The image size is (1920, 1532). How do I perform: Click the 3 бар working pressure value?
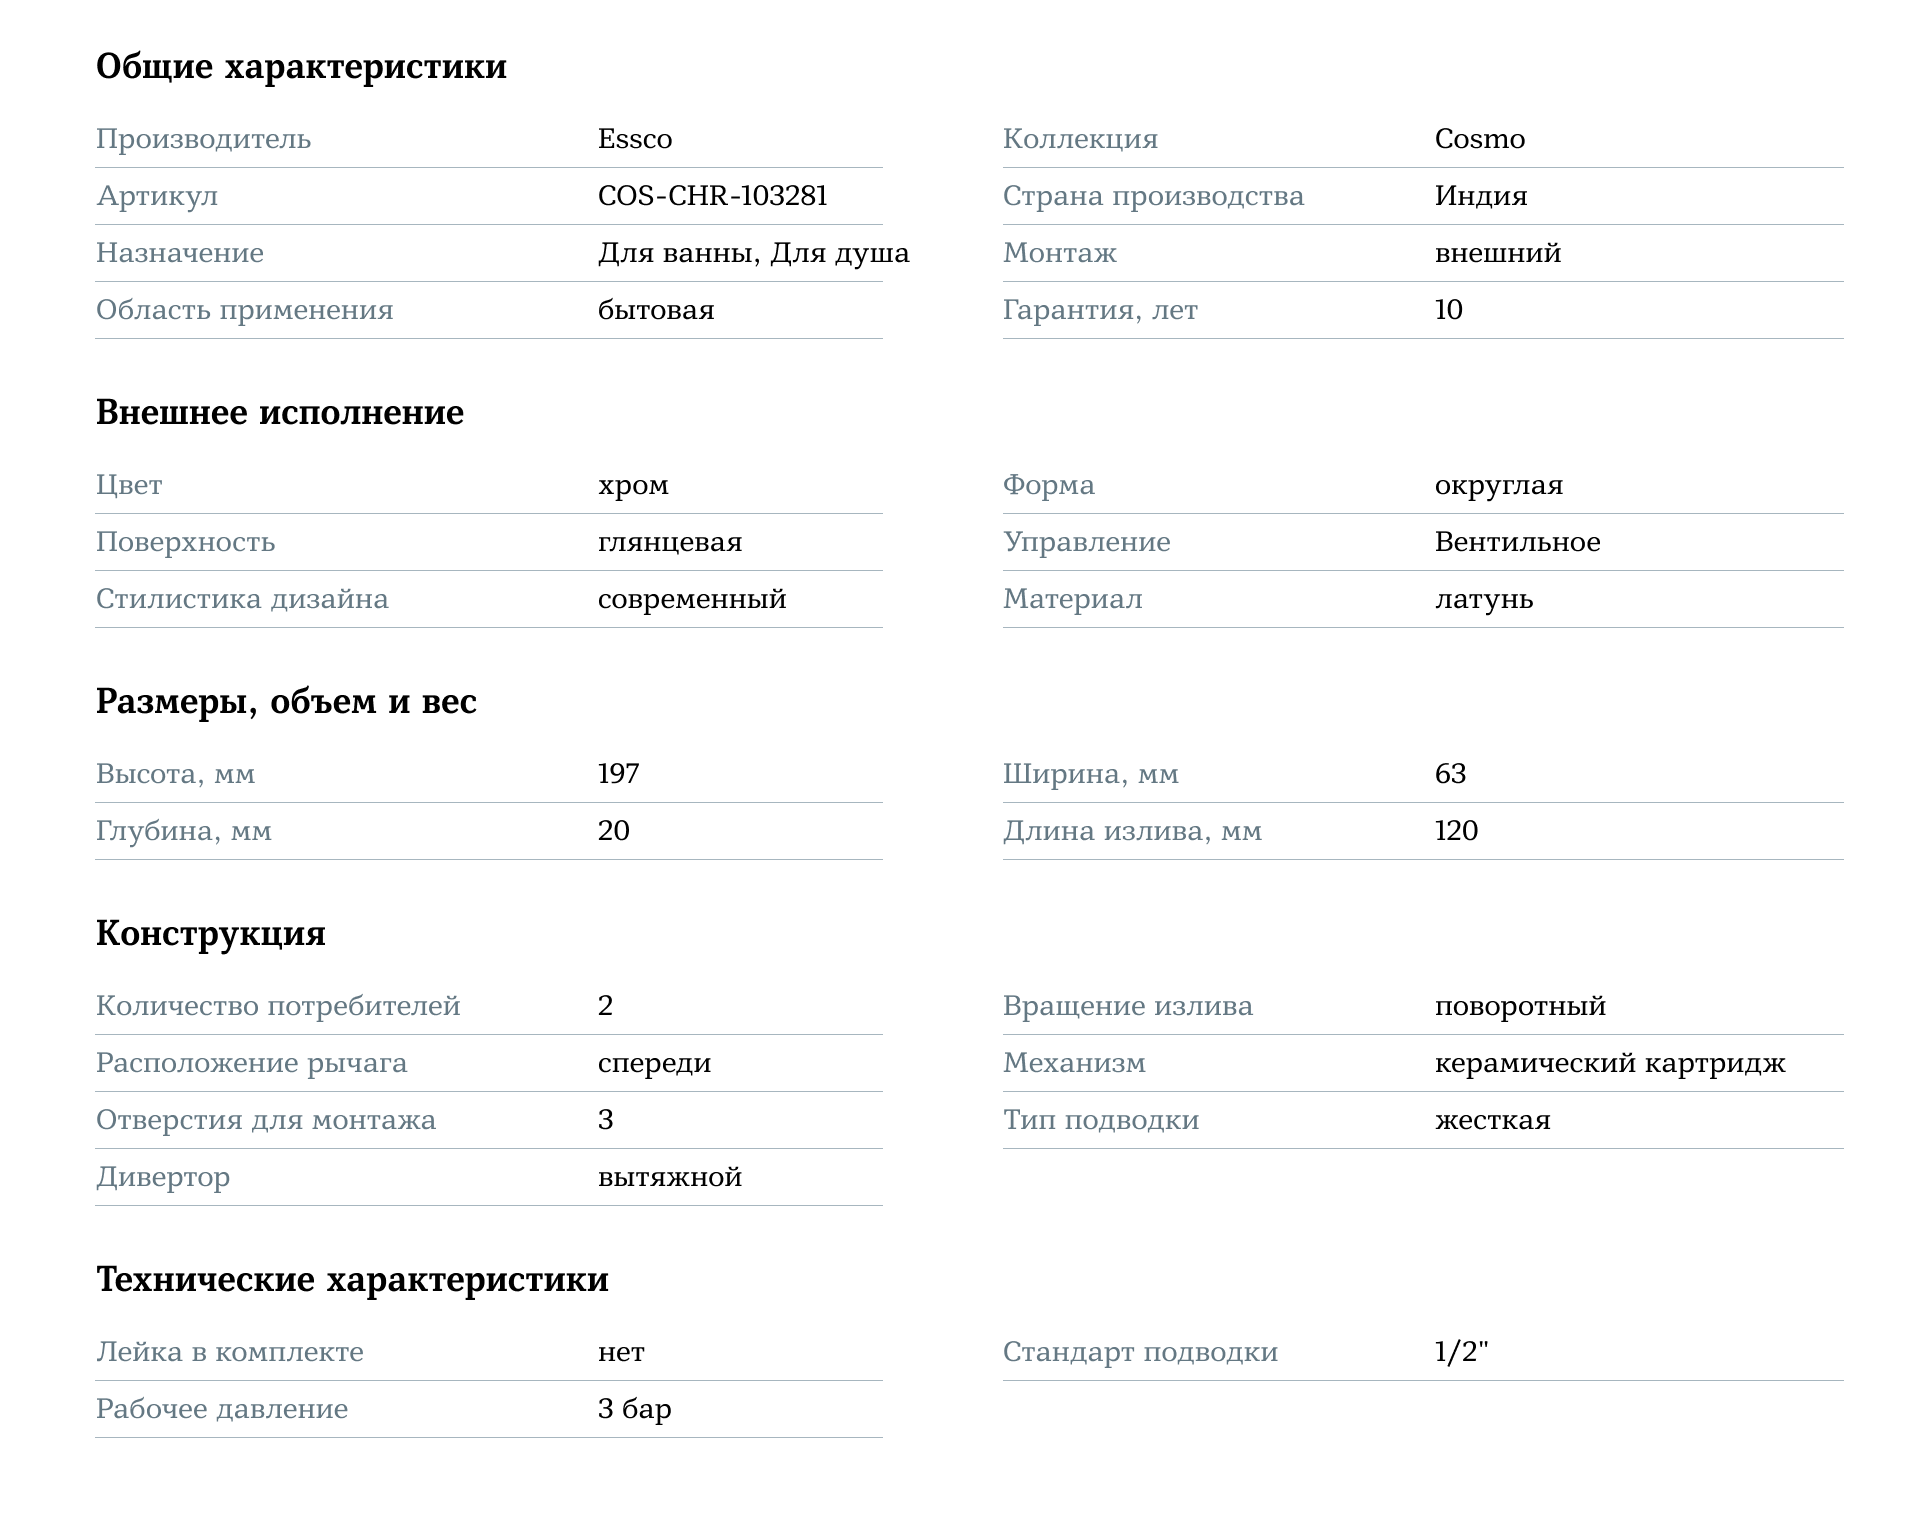pos(635,1409)
